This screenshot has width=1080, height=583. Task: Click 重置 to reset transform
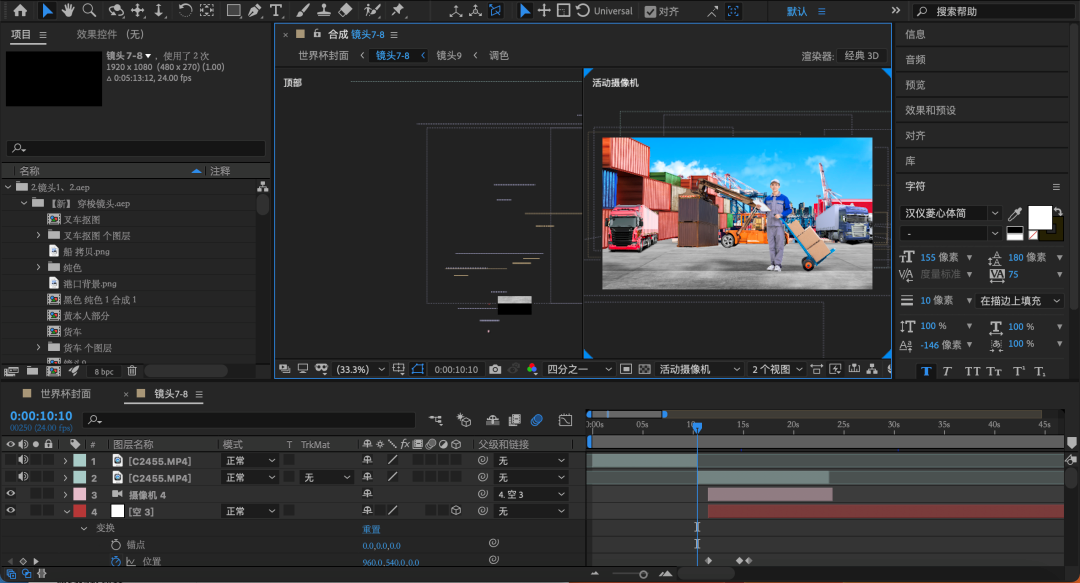[371, 528]
